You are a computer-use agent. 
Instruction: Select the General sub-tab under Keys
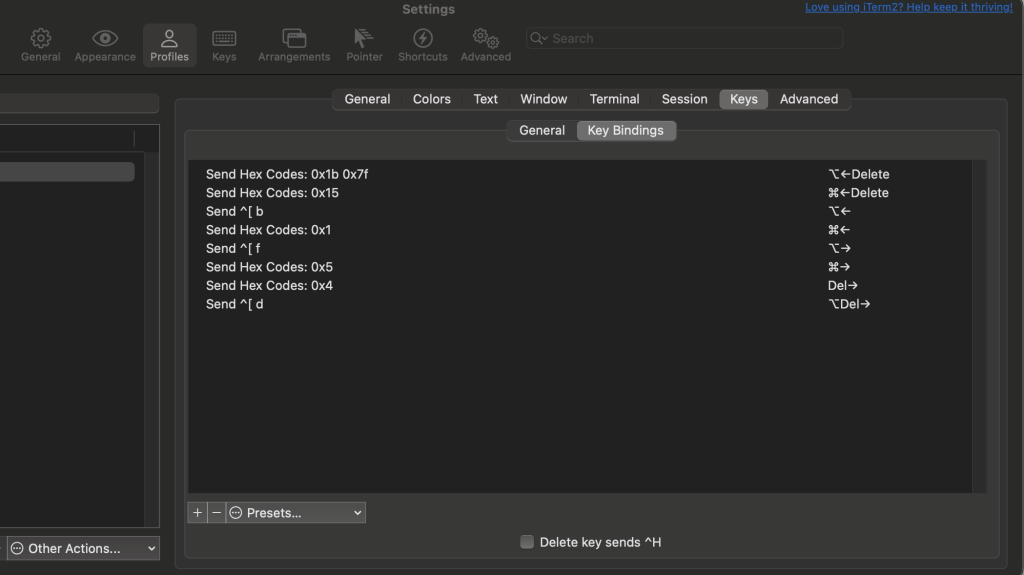point(542,130)
